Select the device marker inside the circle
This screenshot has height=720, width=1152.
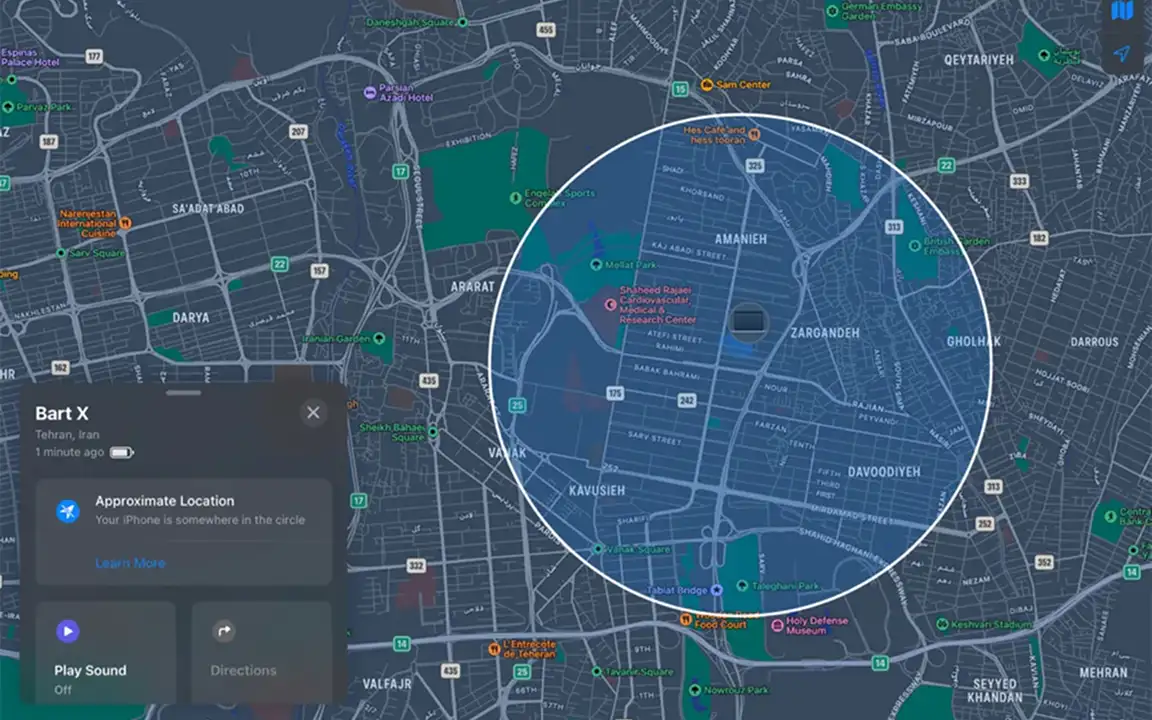coord(747,321)
